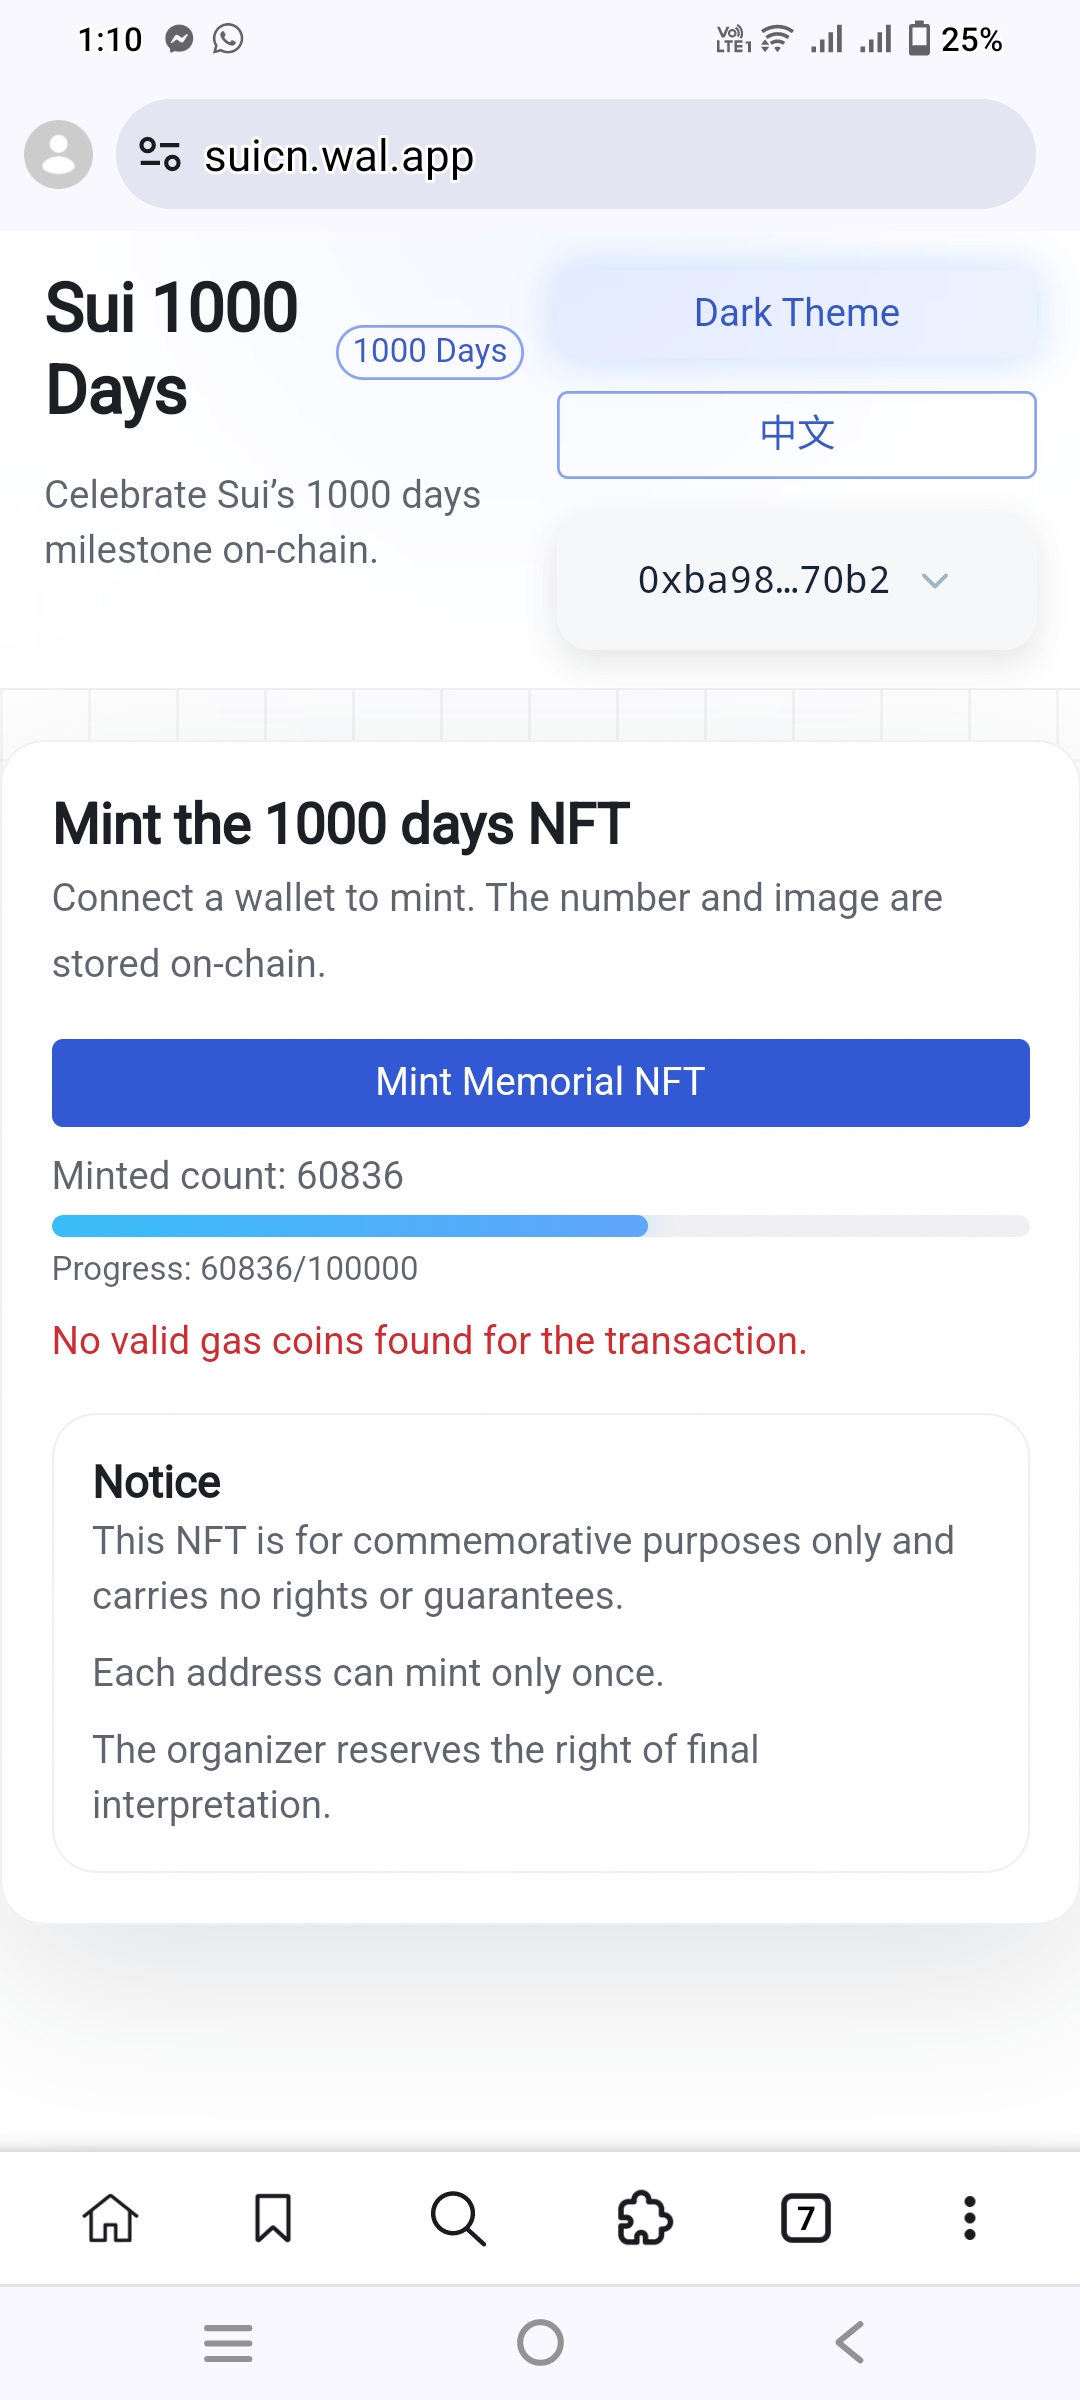Click the minting progress bar
This screenshot has width=1080, height=2400.
[540, 1226]
